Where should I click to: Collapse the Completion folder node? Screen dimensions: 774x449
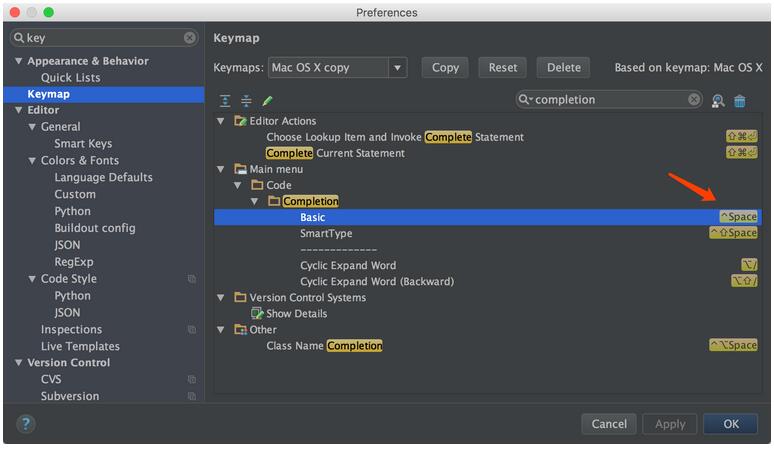(255, 201)
